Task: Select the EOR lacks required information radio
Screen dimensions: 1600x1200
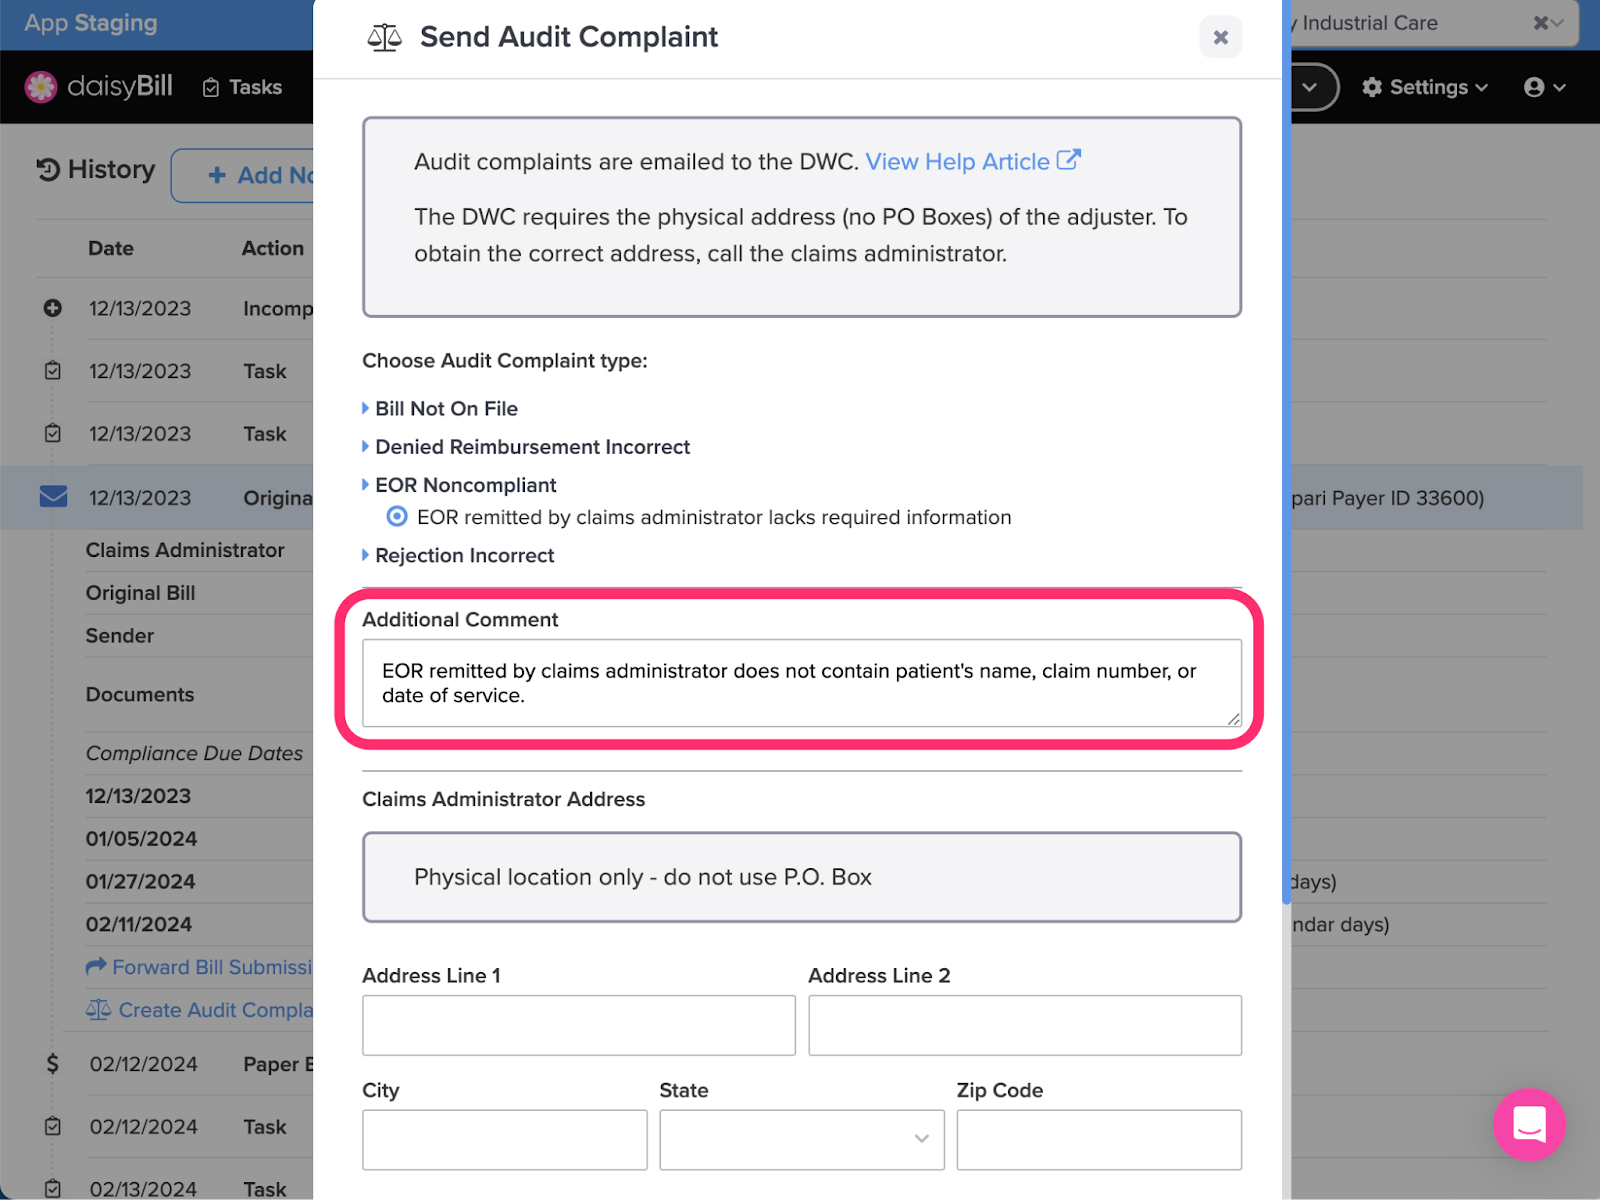Action: pos(397,517)
